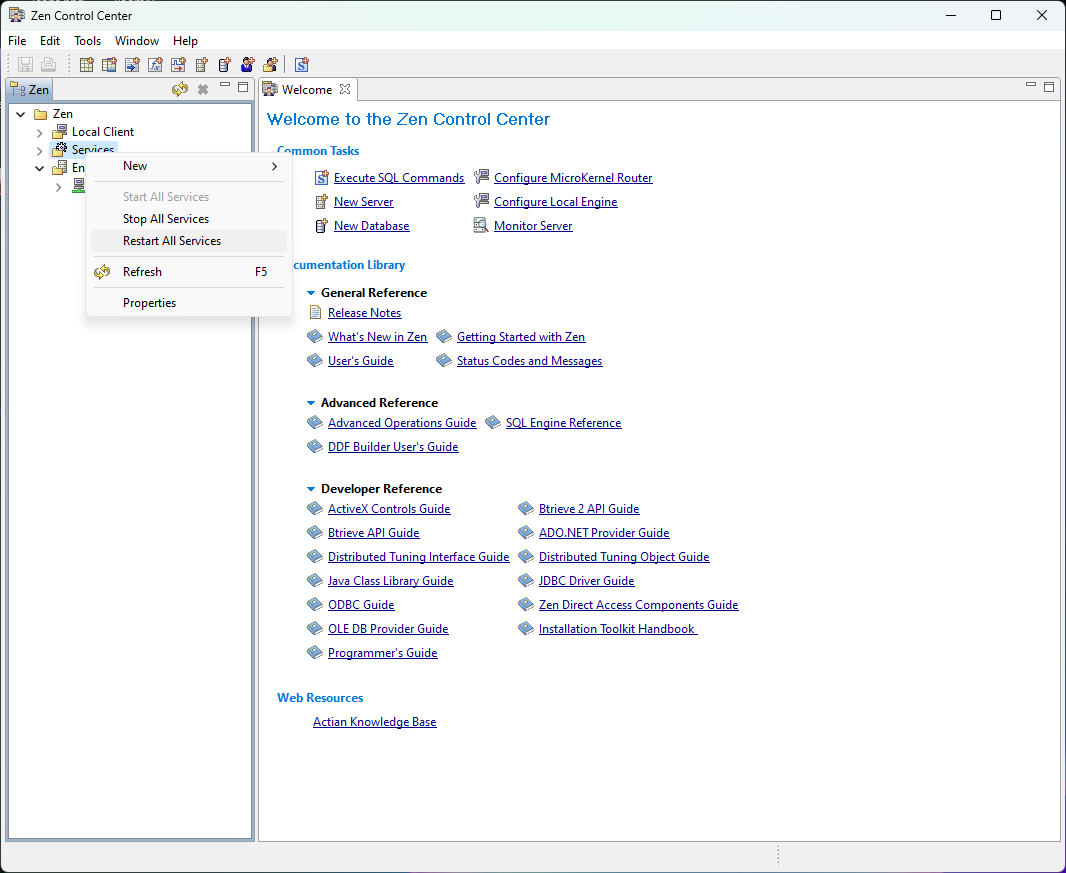Open the Help menu
1066x873 pixels.
185,41
